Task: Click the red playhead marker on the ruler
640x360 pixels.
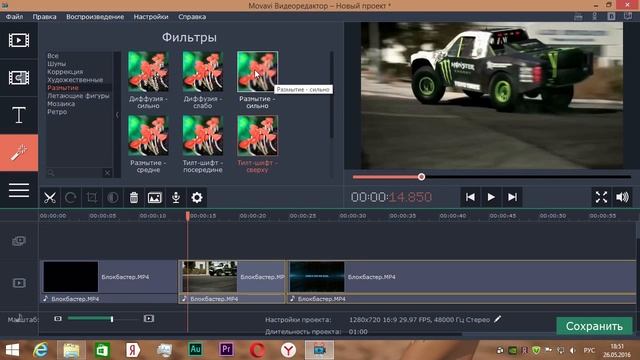Action: [188, 216]
